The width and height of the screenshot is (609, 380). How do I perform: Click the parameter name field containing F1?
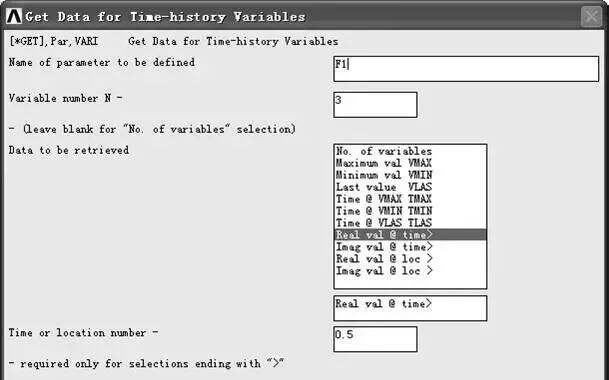466,69
